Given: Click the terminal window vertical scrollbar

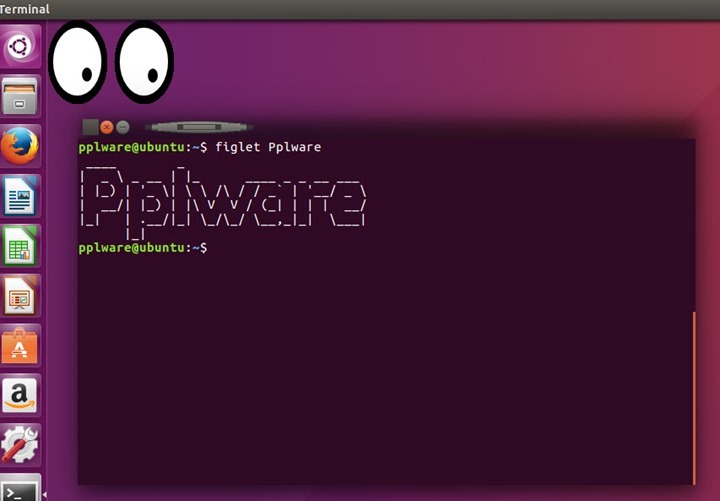Looking at the screenshot, I should coord(694,398).
